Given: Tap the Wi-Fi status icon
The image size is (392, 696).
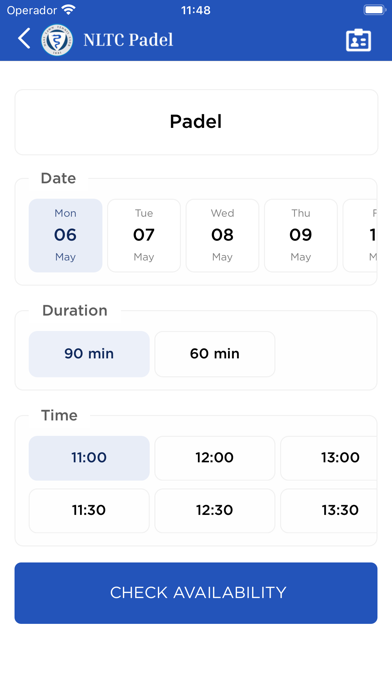Looking at the screenshot, I should click(x=69, y=9).
